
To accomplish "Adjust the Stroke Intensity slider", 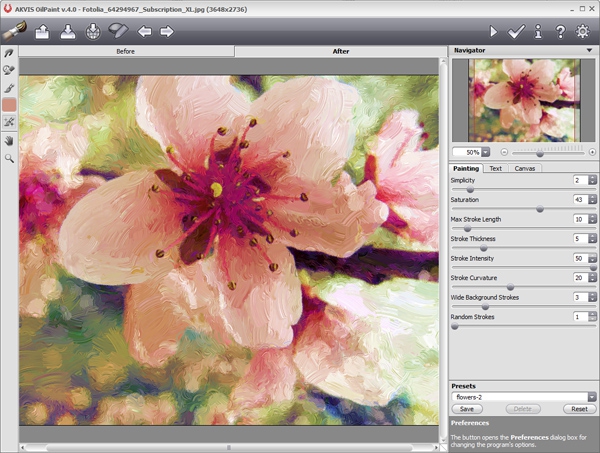I will (593, 267).
